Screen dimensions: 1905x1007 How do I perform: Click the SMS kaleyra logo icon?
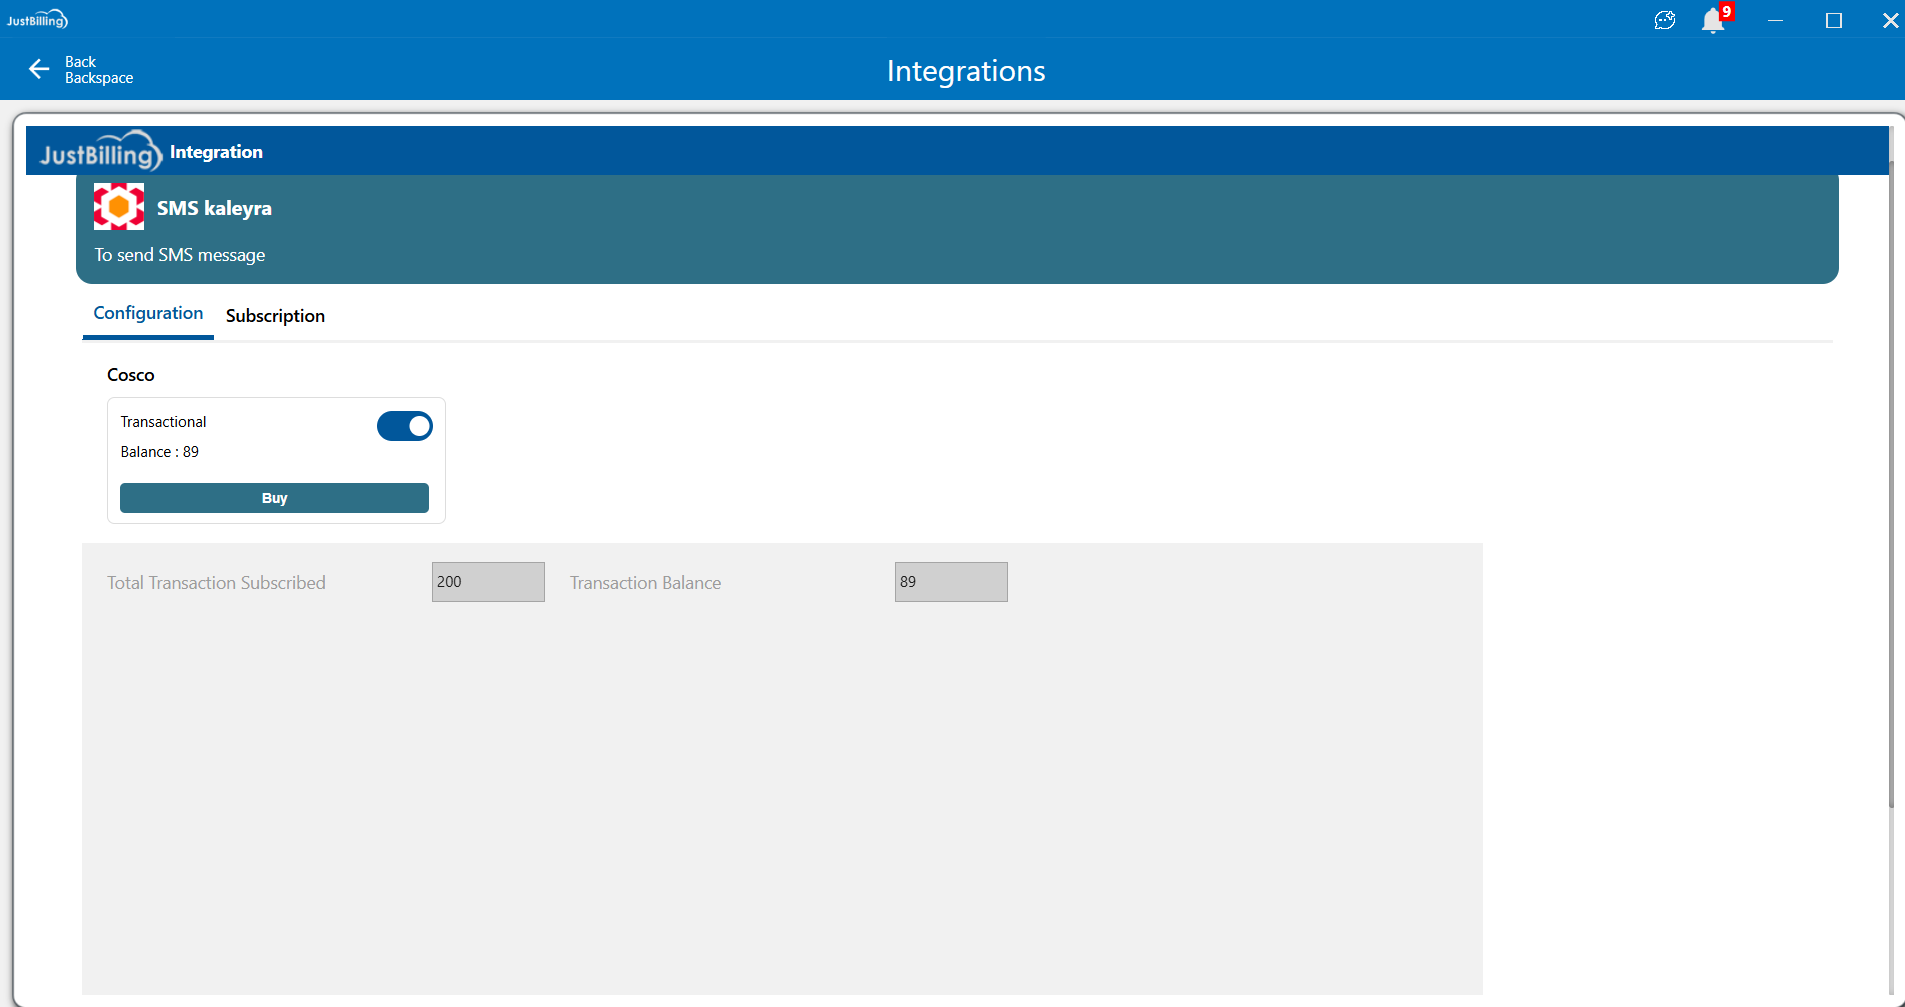(119, 207)
